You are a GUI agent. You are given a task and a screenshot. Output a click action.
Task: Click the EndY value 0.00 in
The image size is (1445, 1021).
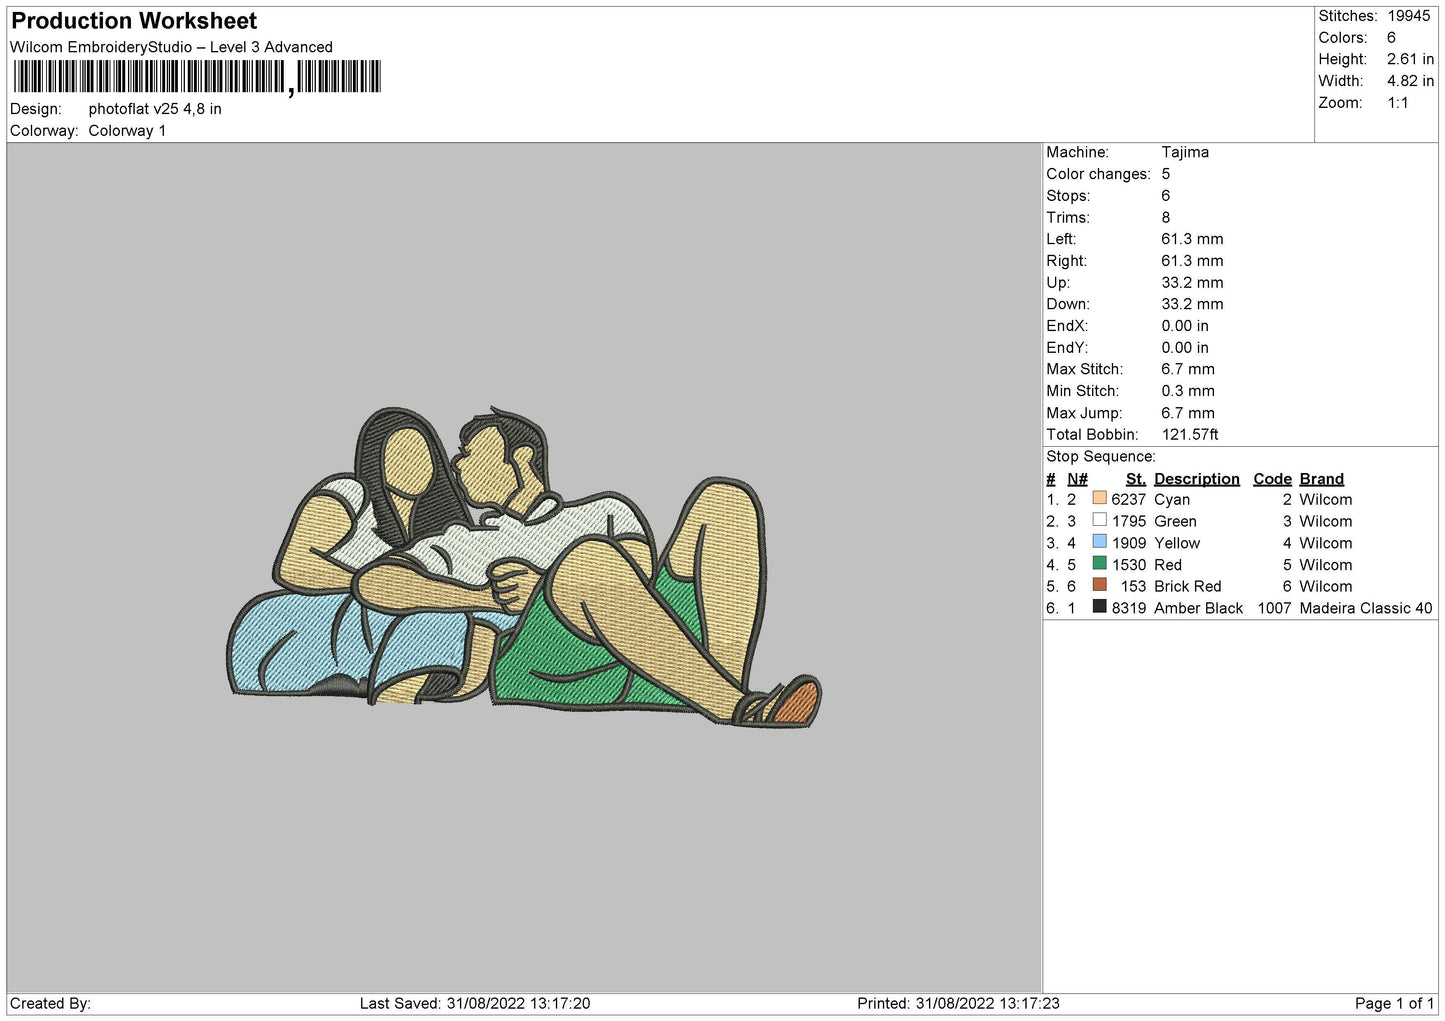[1185, 348]
